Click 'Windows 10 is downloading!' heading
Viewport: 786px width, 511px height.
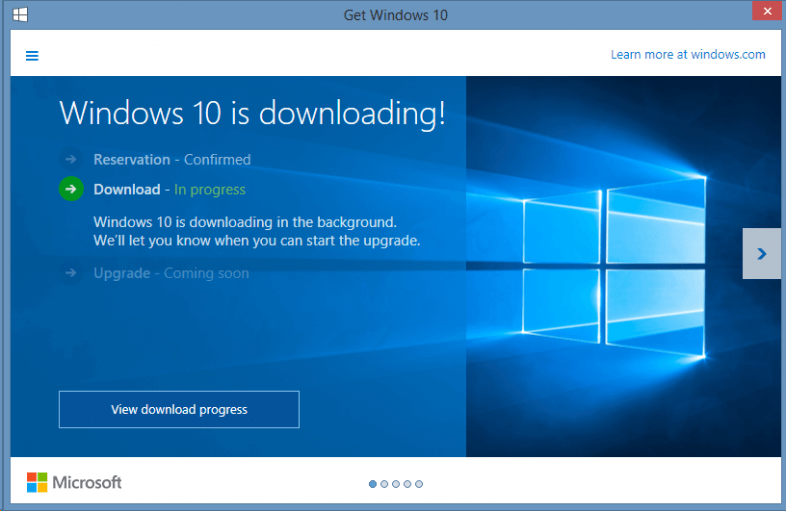[252, 113]
